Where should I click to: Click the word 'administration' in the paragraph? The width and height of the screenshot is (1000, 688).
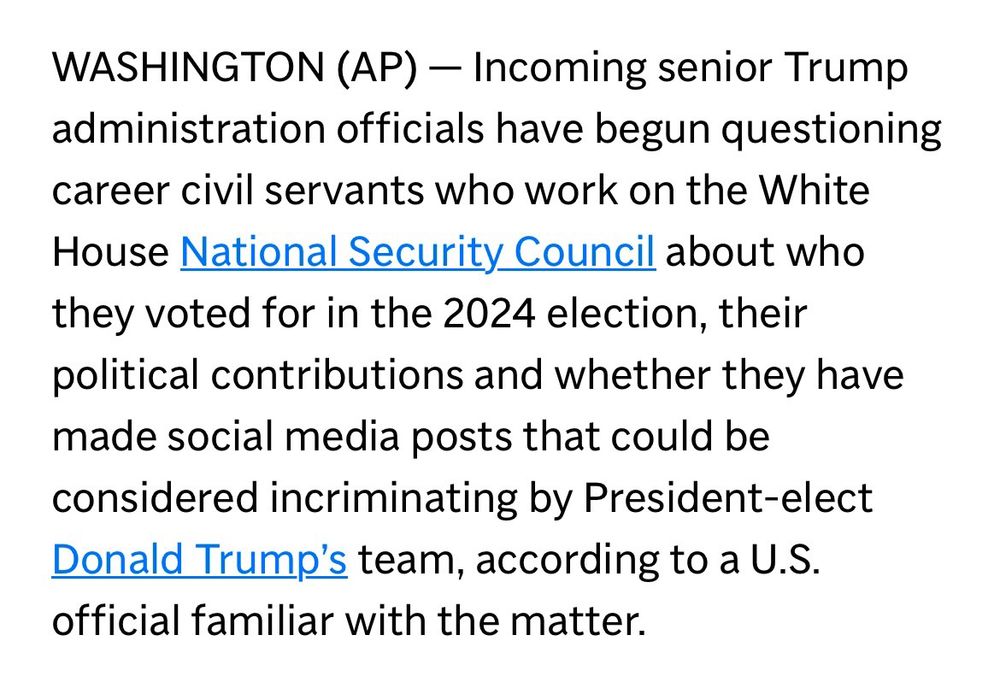[x=188, y=128]
